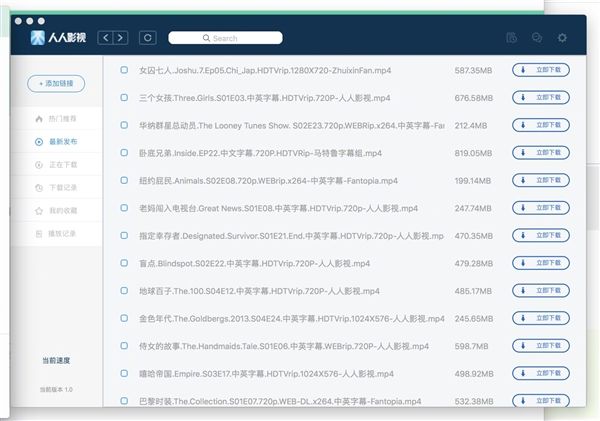Open the settings gear icon
This screenshot has width=600, height=421.
click(x=562, y=38)
